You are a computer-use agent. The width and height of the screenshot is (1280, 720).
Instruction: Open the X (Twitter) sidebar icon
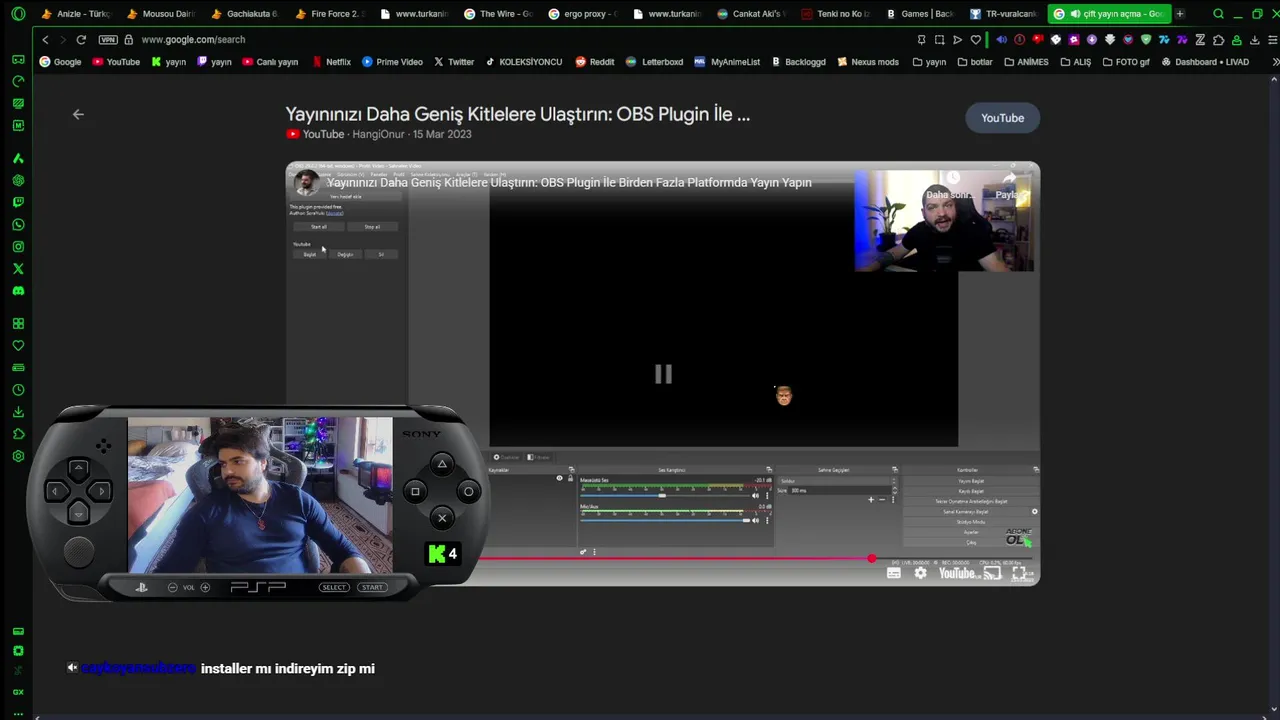point(18,269)
